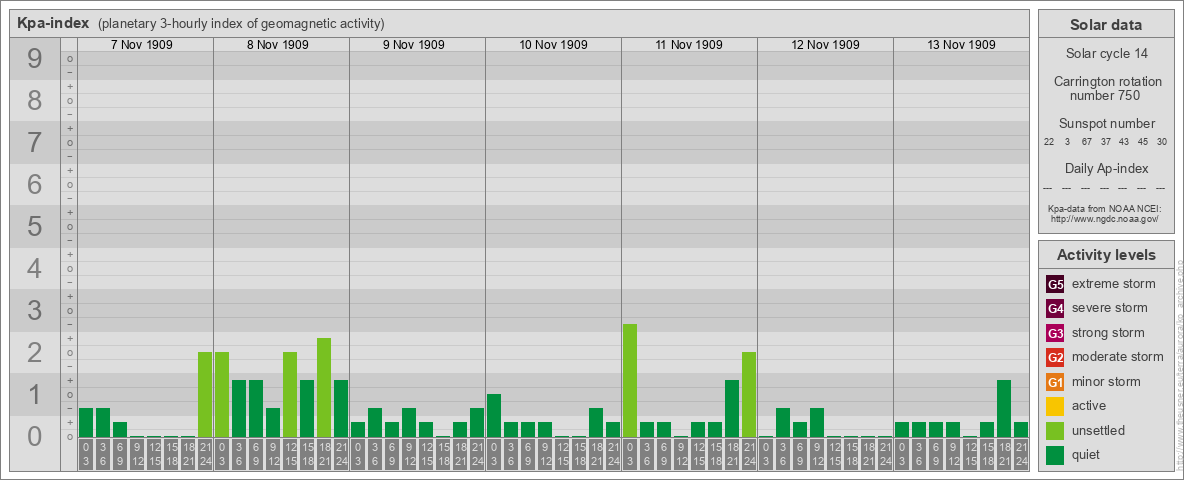The width and height of the screenshot is (1184, 480).
Task: Click the '0 3' time slot label under 11 Nov
Action: (x=630, y=455)
